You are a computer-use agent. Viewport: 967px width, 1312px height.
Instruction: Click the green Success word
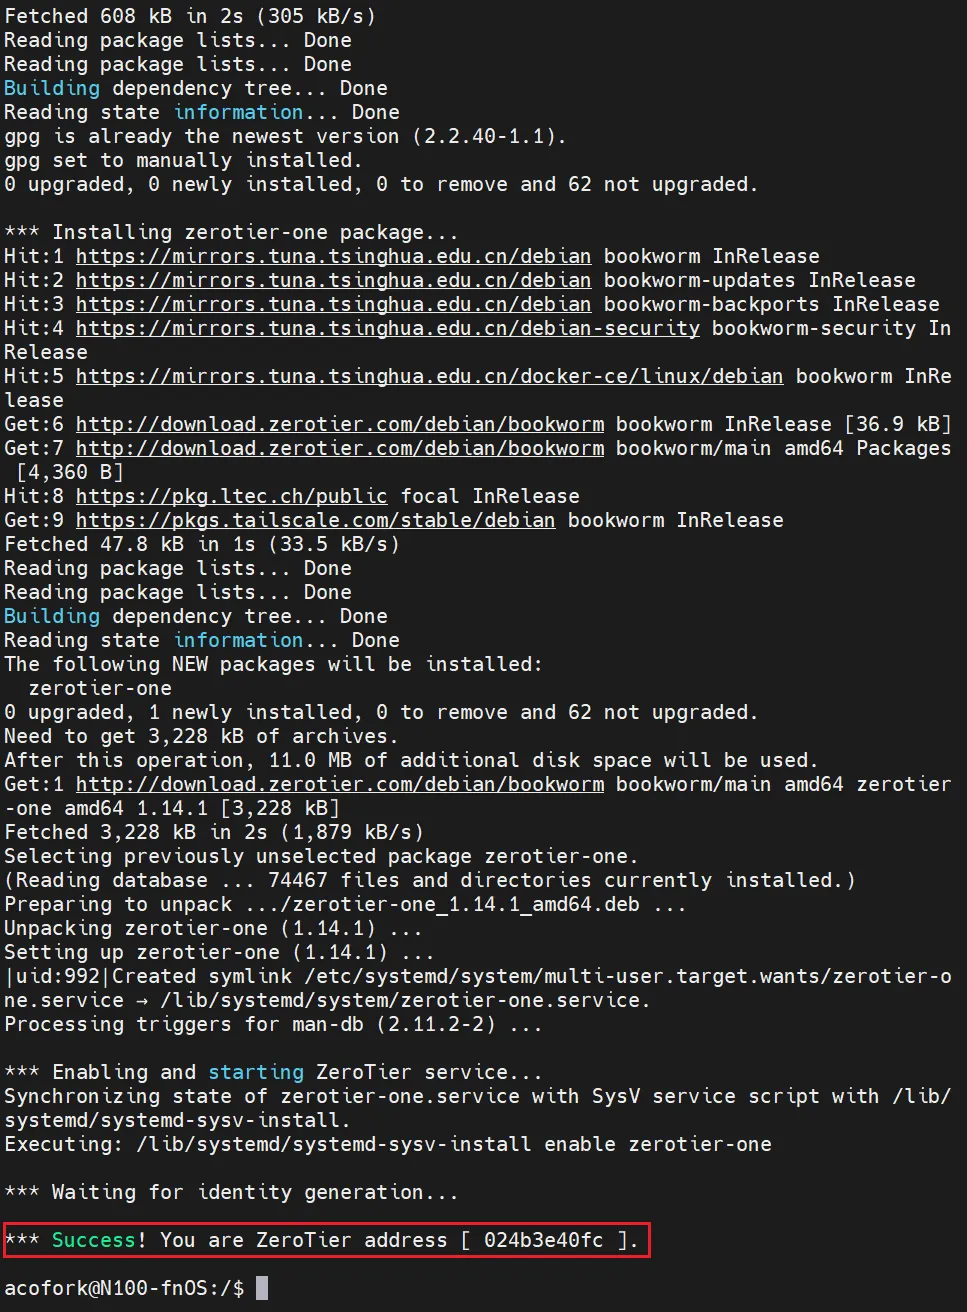pos(93,1240)
